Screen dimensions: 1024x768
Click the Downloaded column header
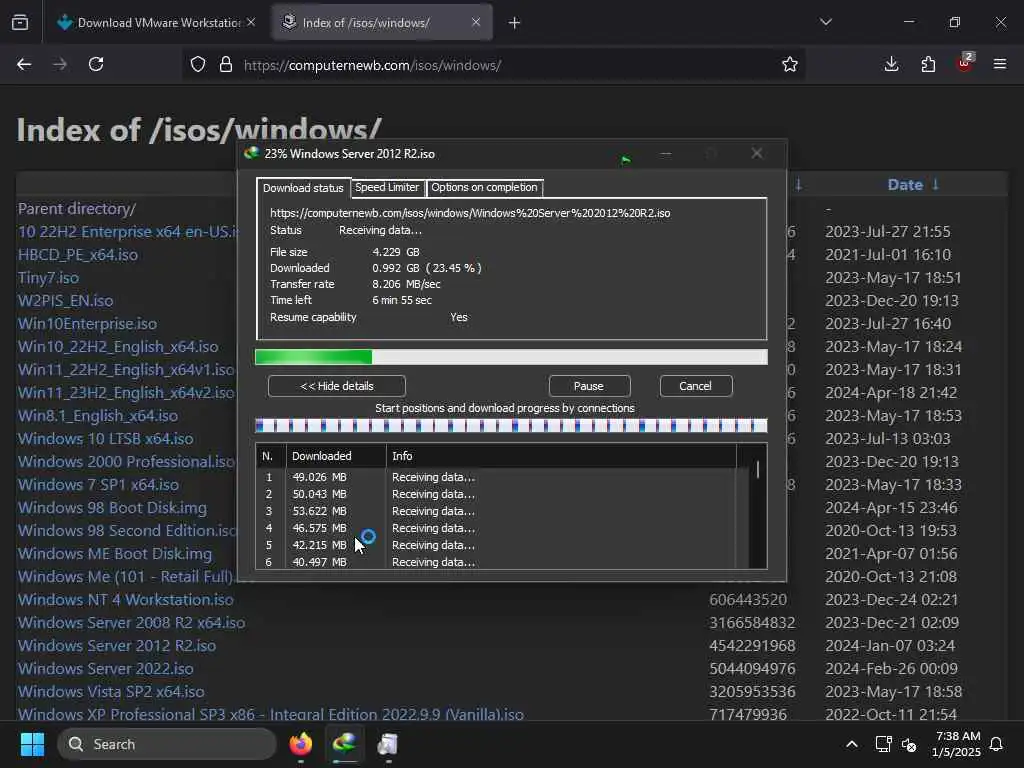pos(336,456)
